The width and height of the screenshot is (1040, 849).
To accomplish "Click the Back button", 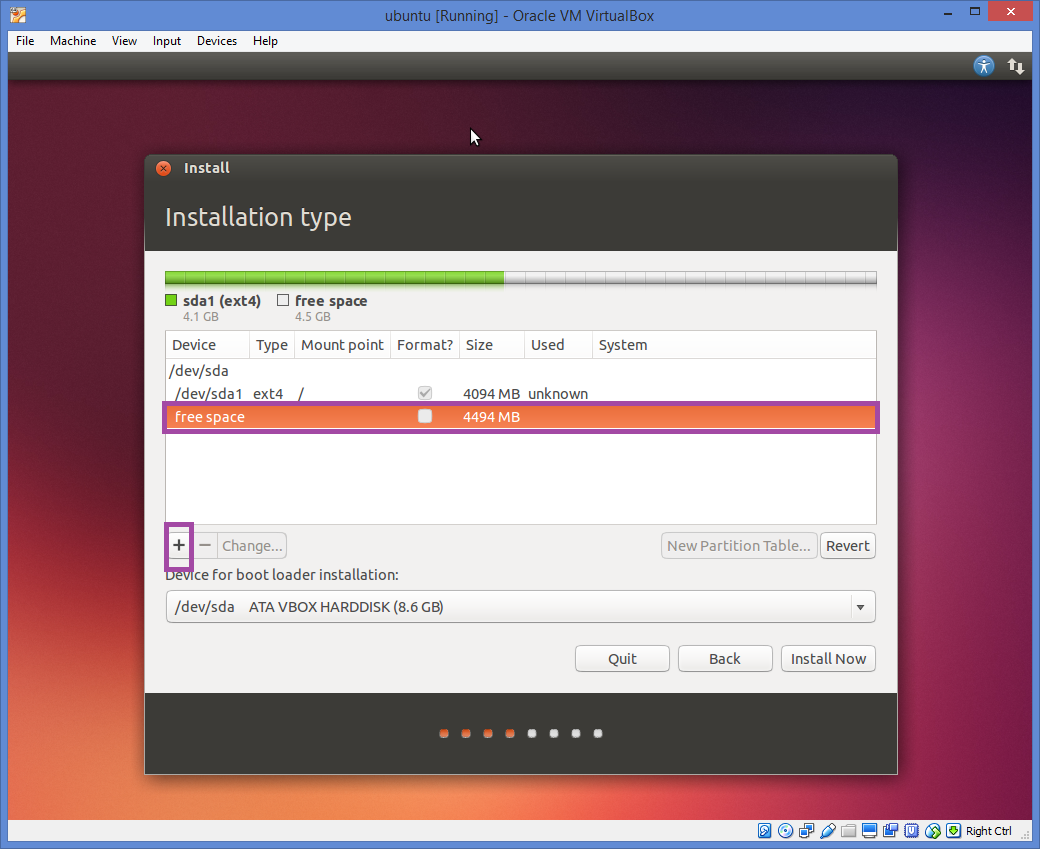I will (x=725, y=659).
